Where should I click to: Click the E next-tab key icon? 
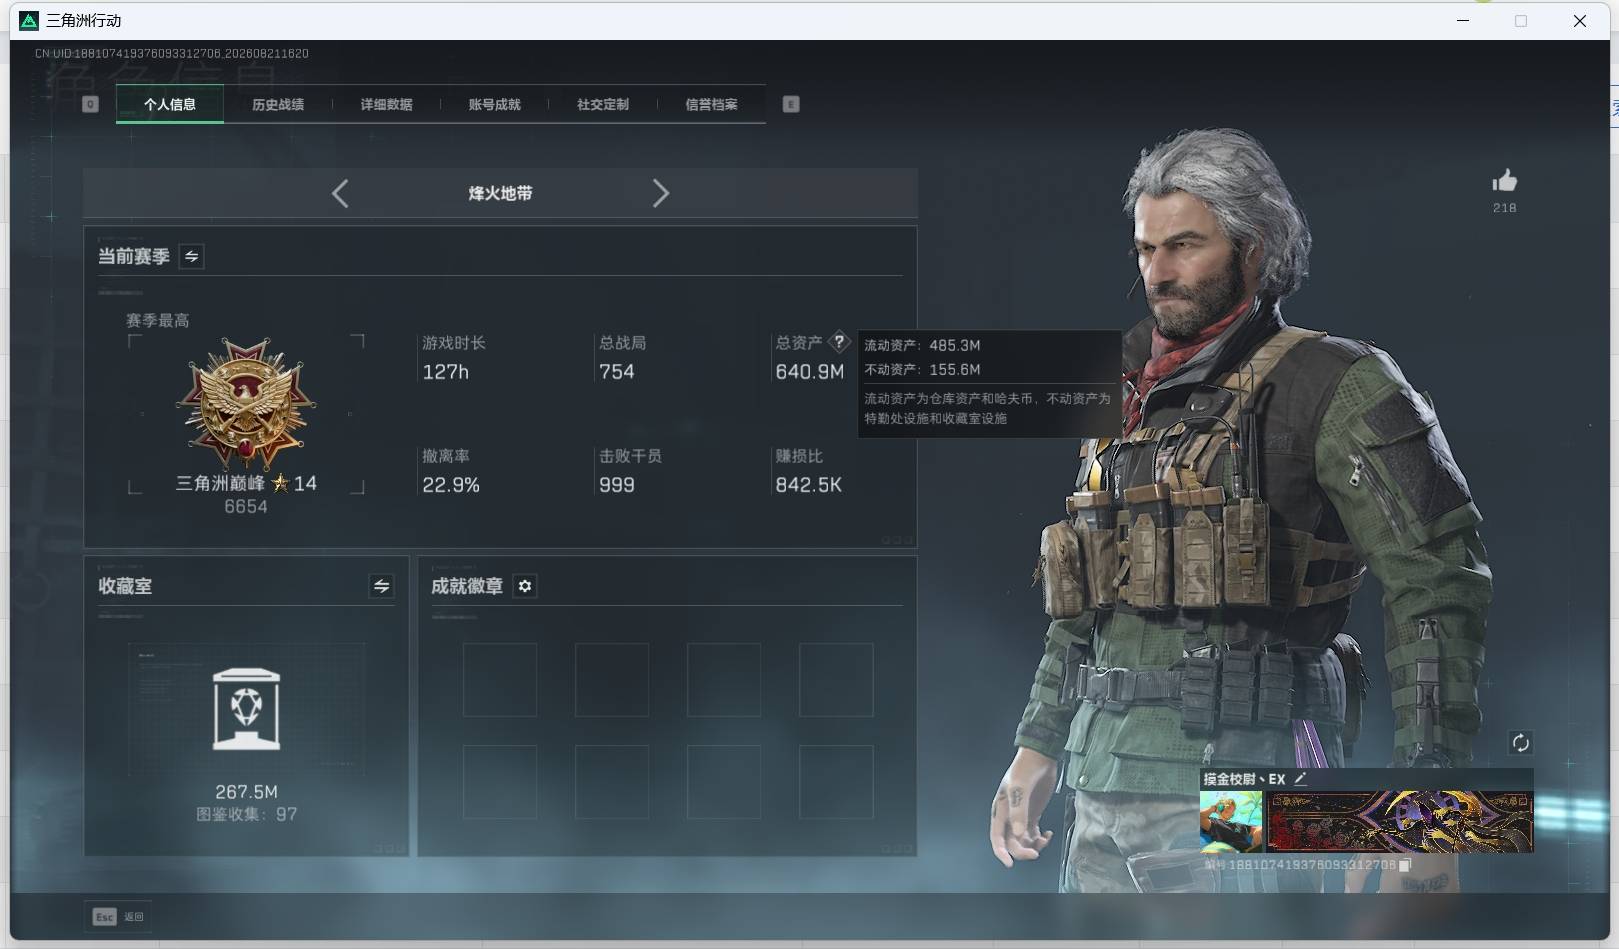[x=791, y=104]
